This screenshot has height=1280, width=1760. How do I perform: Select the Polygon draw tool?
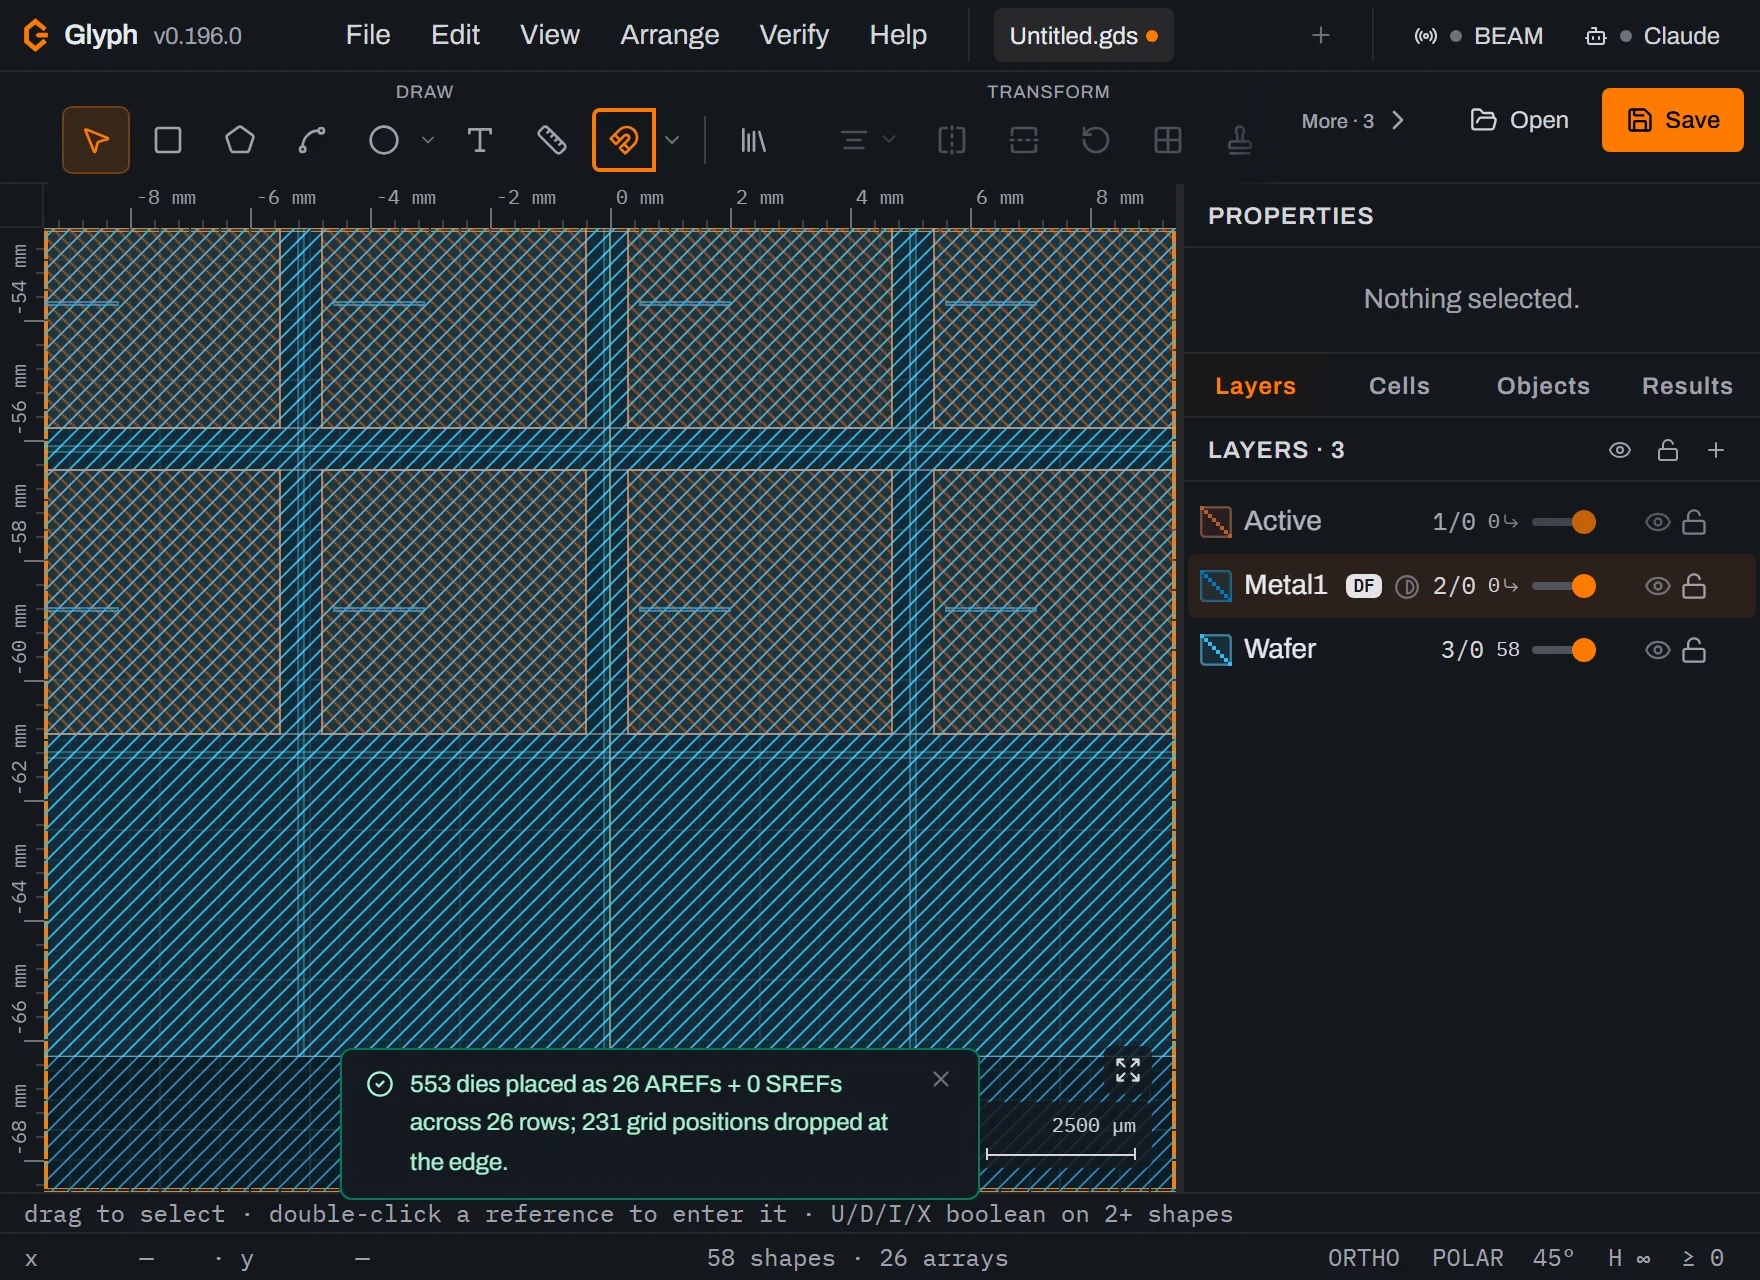(x=240, y=140)
